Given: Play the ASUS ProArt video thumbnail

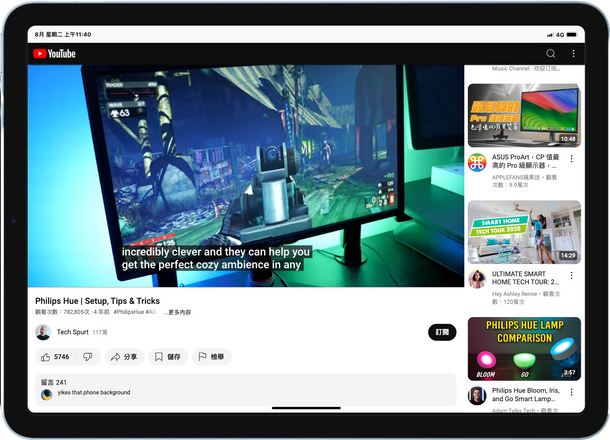Looking at the screenshot, I should click(523, 115).
